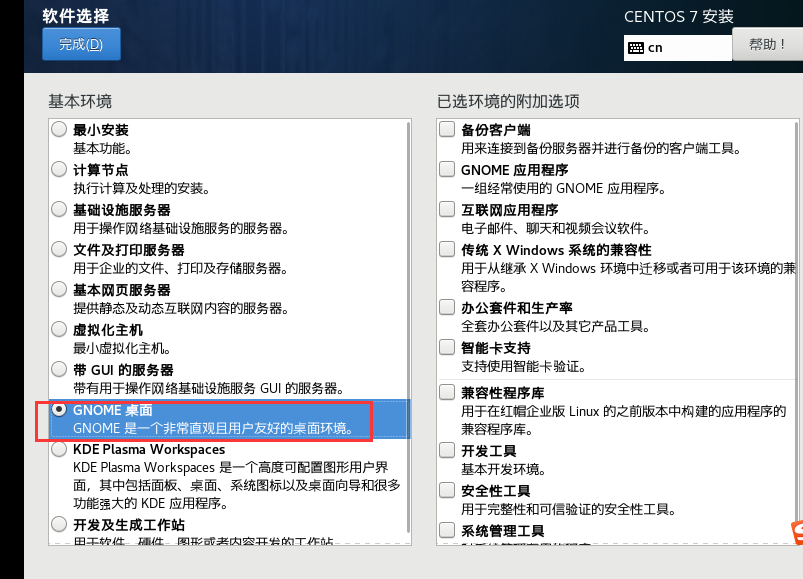Enable the 安全性工具 checkbox
The image size is (803, 579).
point(447,490)
